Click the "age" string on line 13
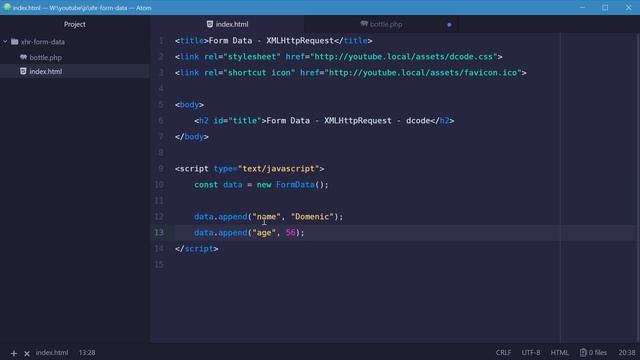Screen dimensions: 640x360 pos(264,233)
